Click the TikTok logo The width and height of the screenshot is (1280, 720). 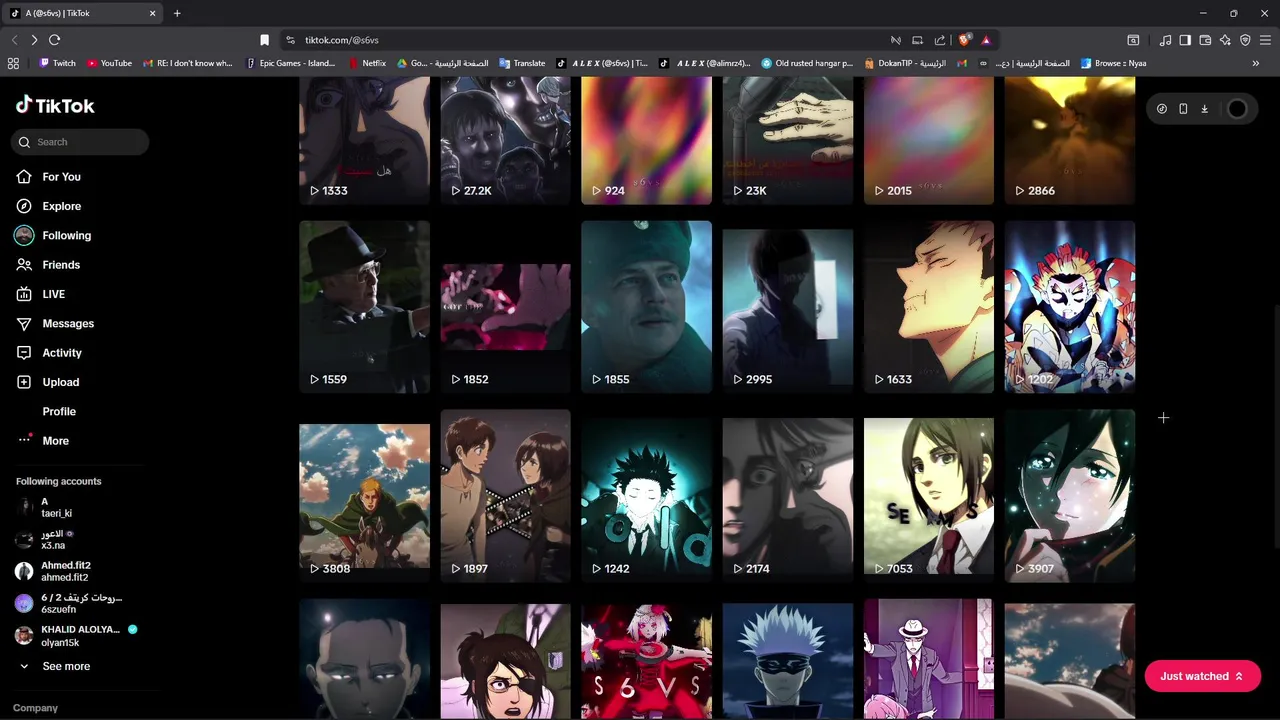(55, 105)
